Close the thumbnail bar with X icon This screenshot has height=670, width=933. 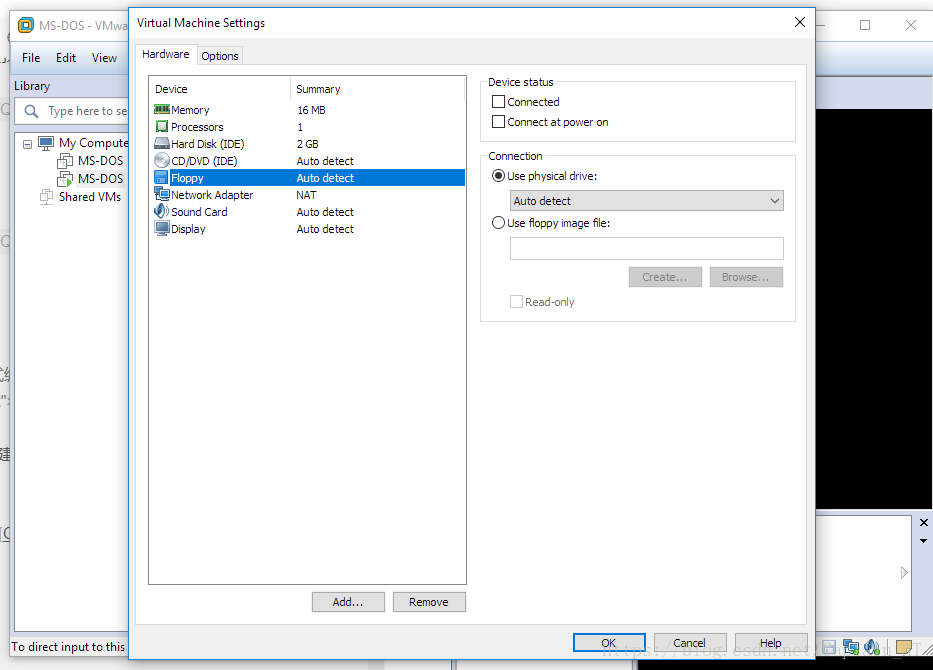pyautogui.click(x=923, y=522)
